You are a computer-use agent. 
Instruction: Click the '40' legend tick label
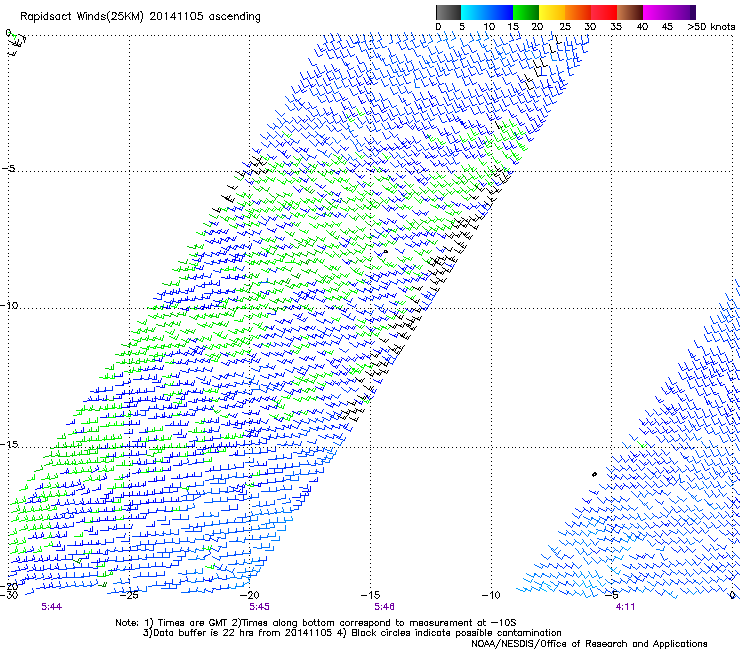(x=642, y=27)
